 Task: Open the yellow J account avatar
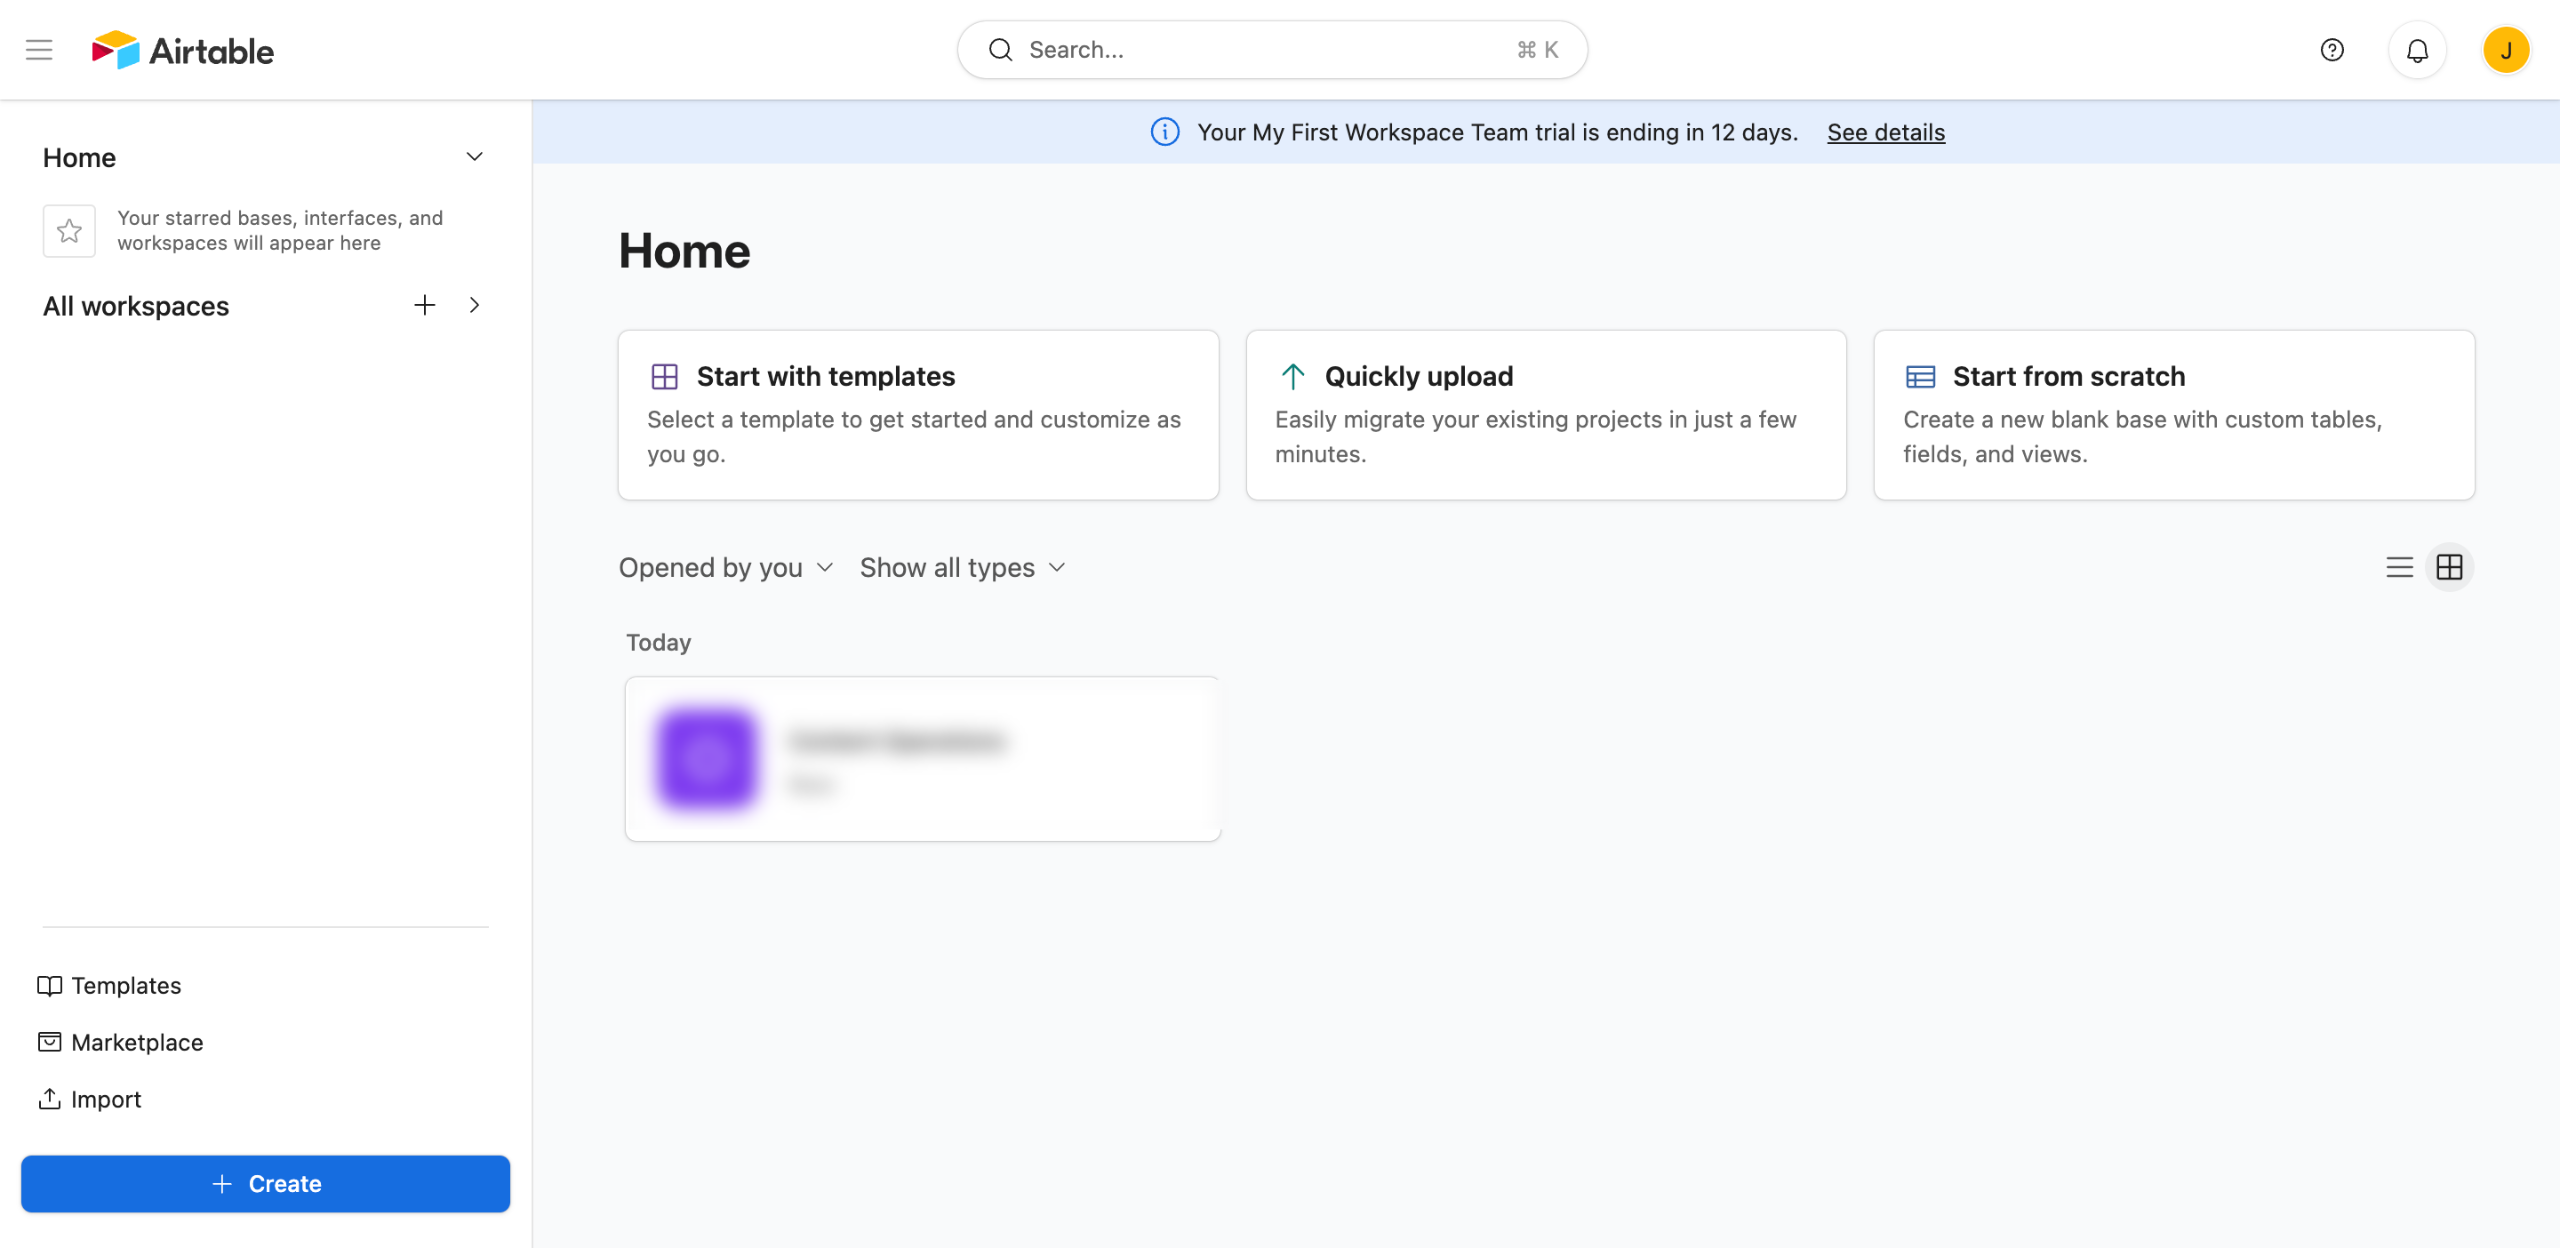click(2505, 50)
